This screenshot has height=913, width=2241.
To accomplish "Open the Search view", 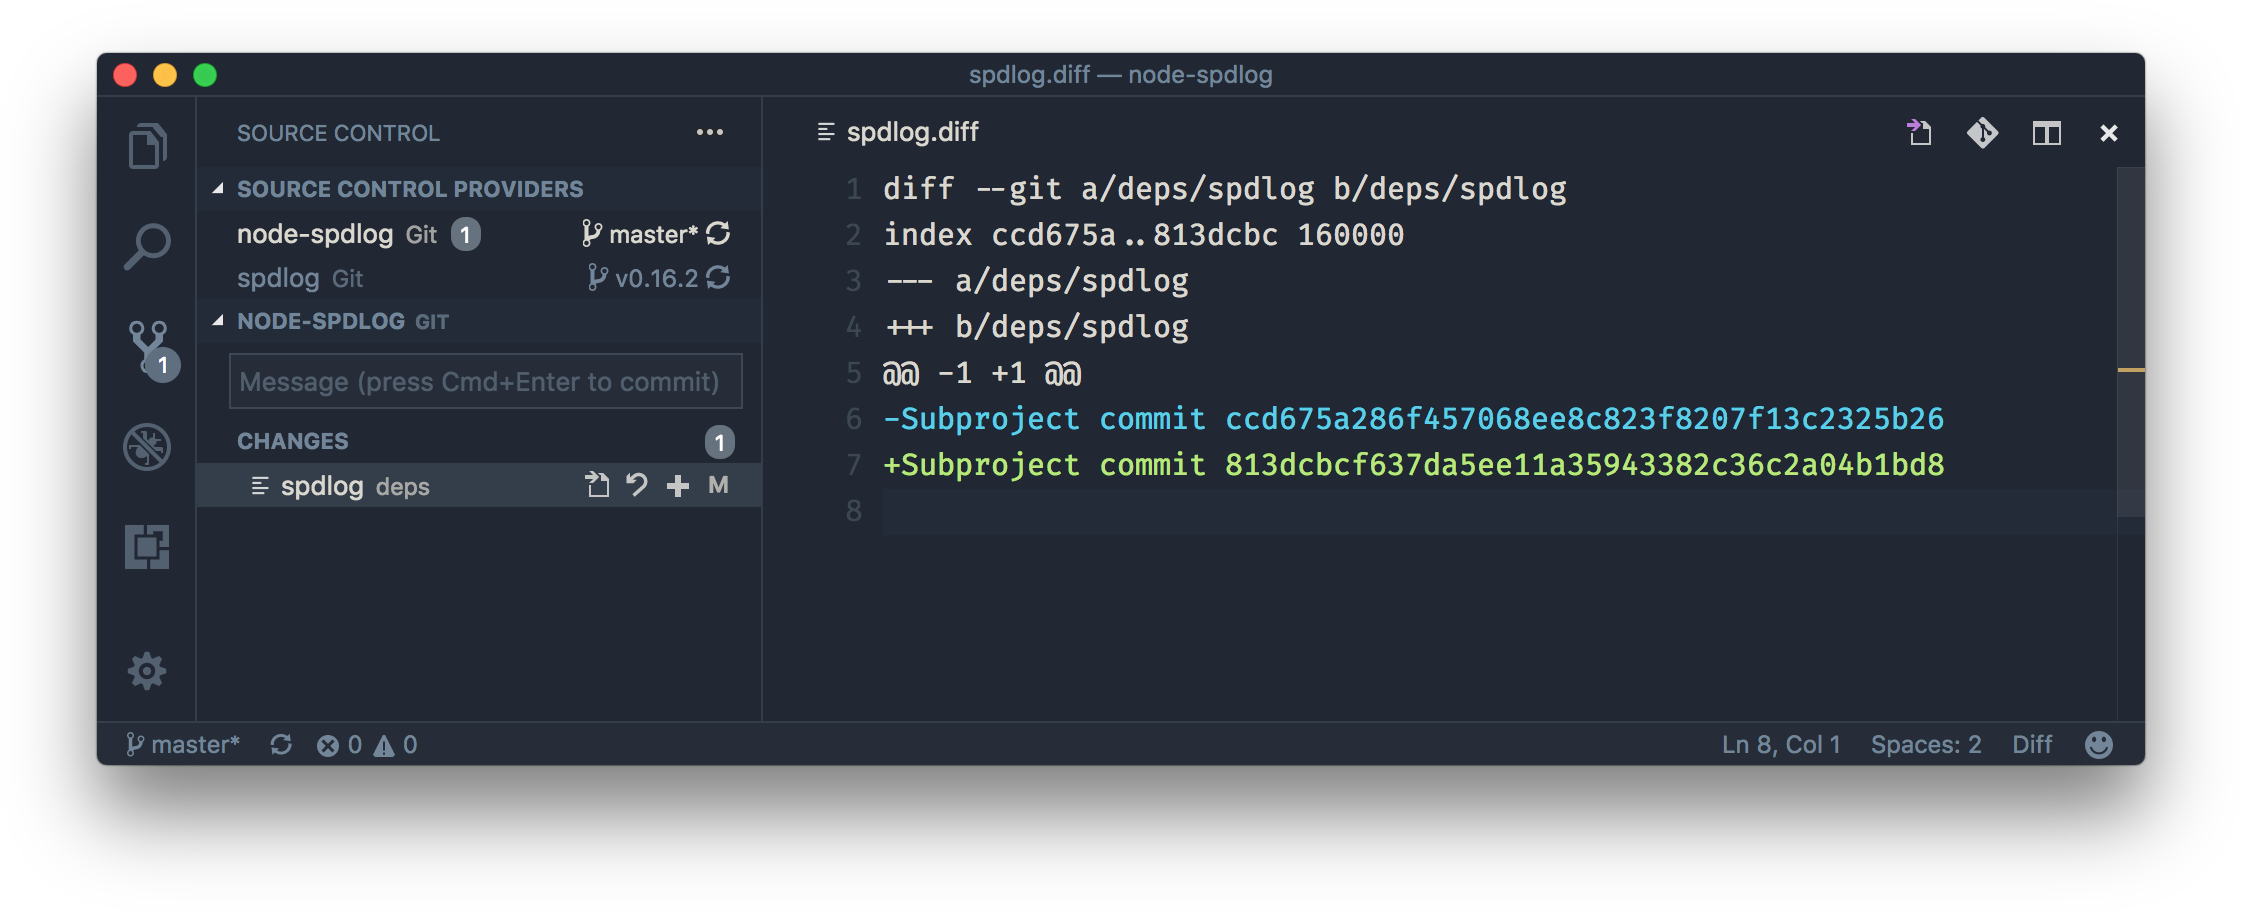I will 147,243.
